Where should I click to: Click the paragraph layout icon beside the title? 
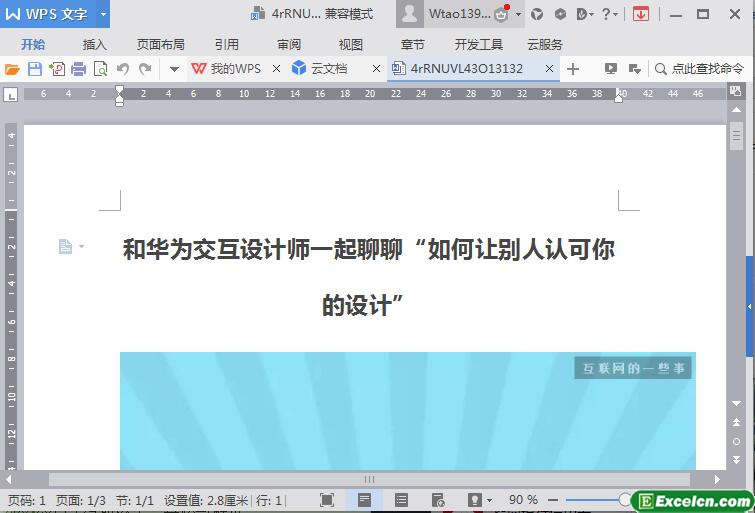[66, 247]
